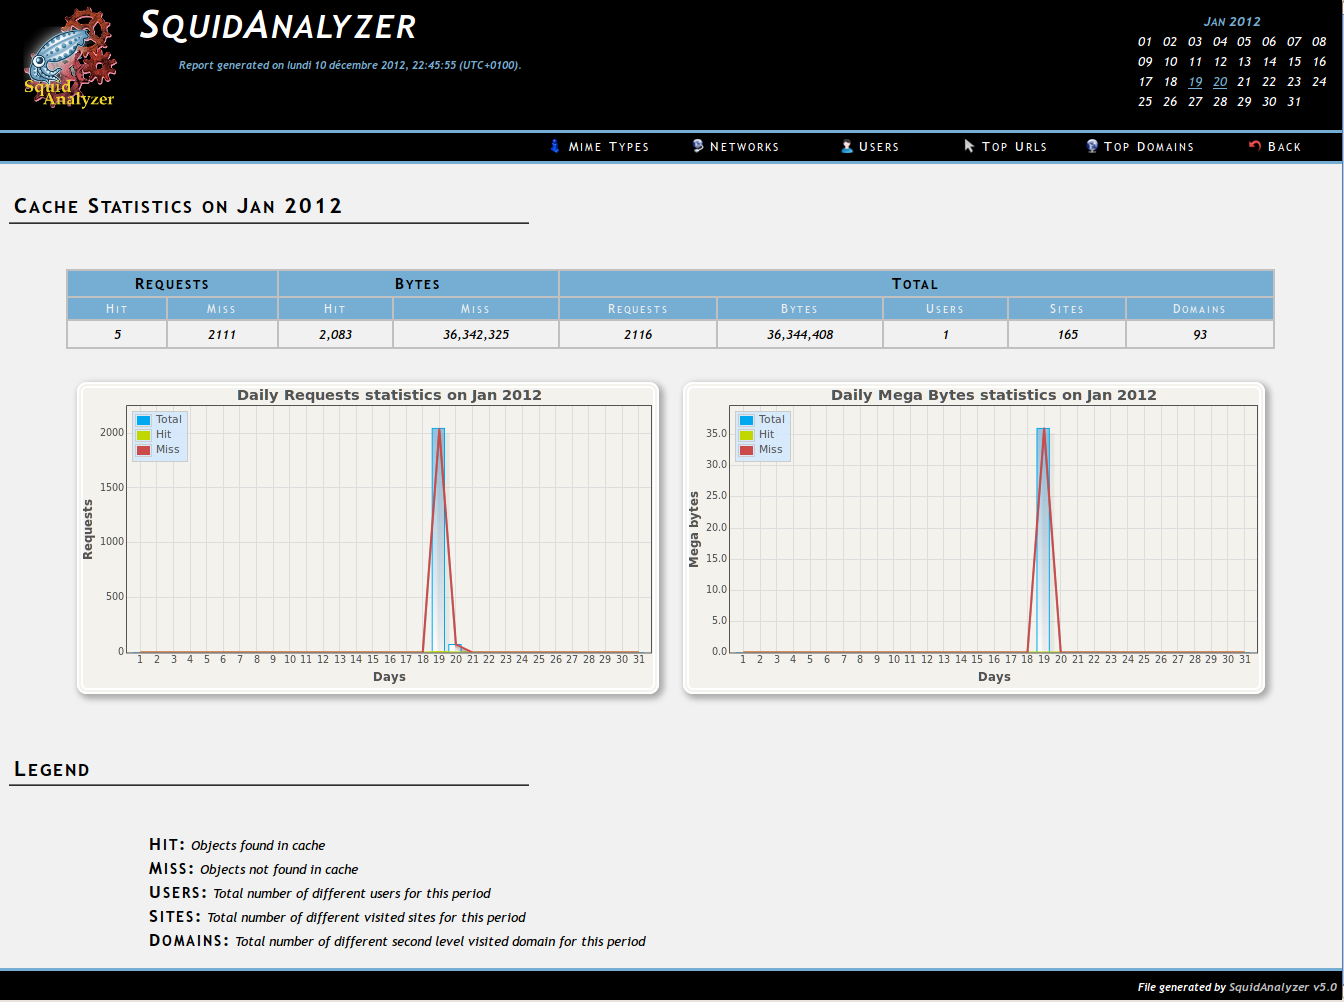Click the Mime Types menu icon
This screenshot has width=1344, height=1002.
[555, 146]
